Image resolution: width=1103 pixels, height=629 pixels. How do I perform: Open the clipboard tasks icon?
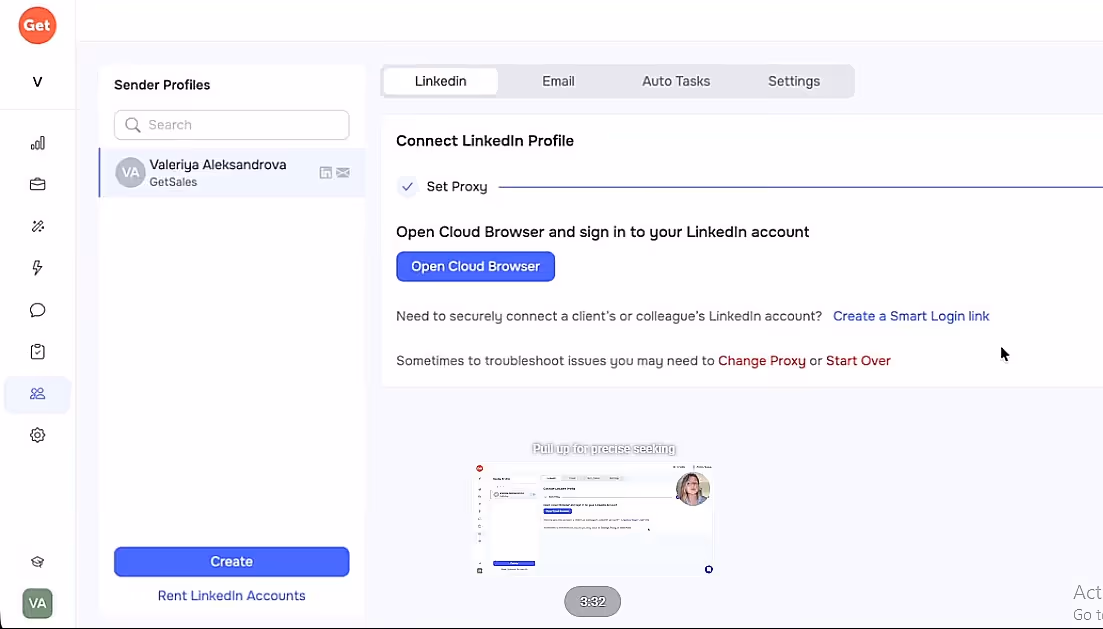(x=37, y=352)
